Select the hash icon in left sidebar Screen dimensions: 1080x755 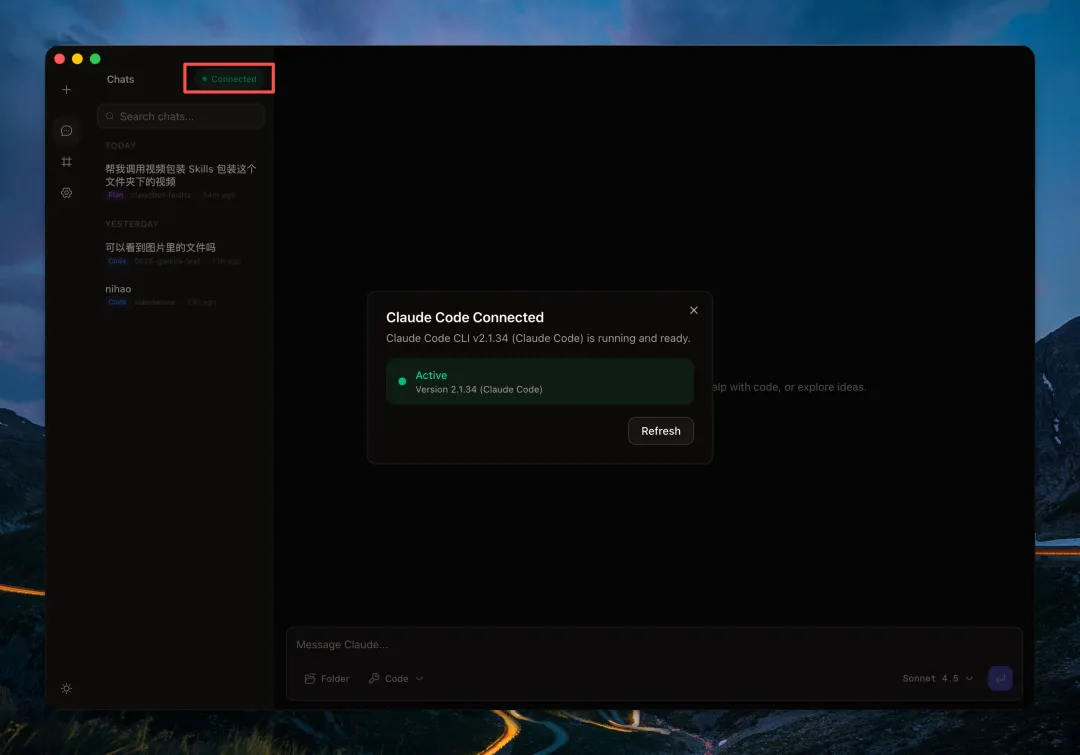click(67, 162)
